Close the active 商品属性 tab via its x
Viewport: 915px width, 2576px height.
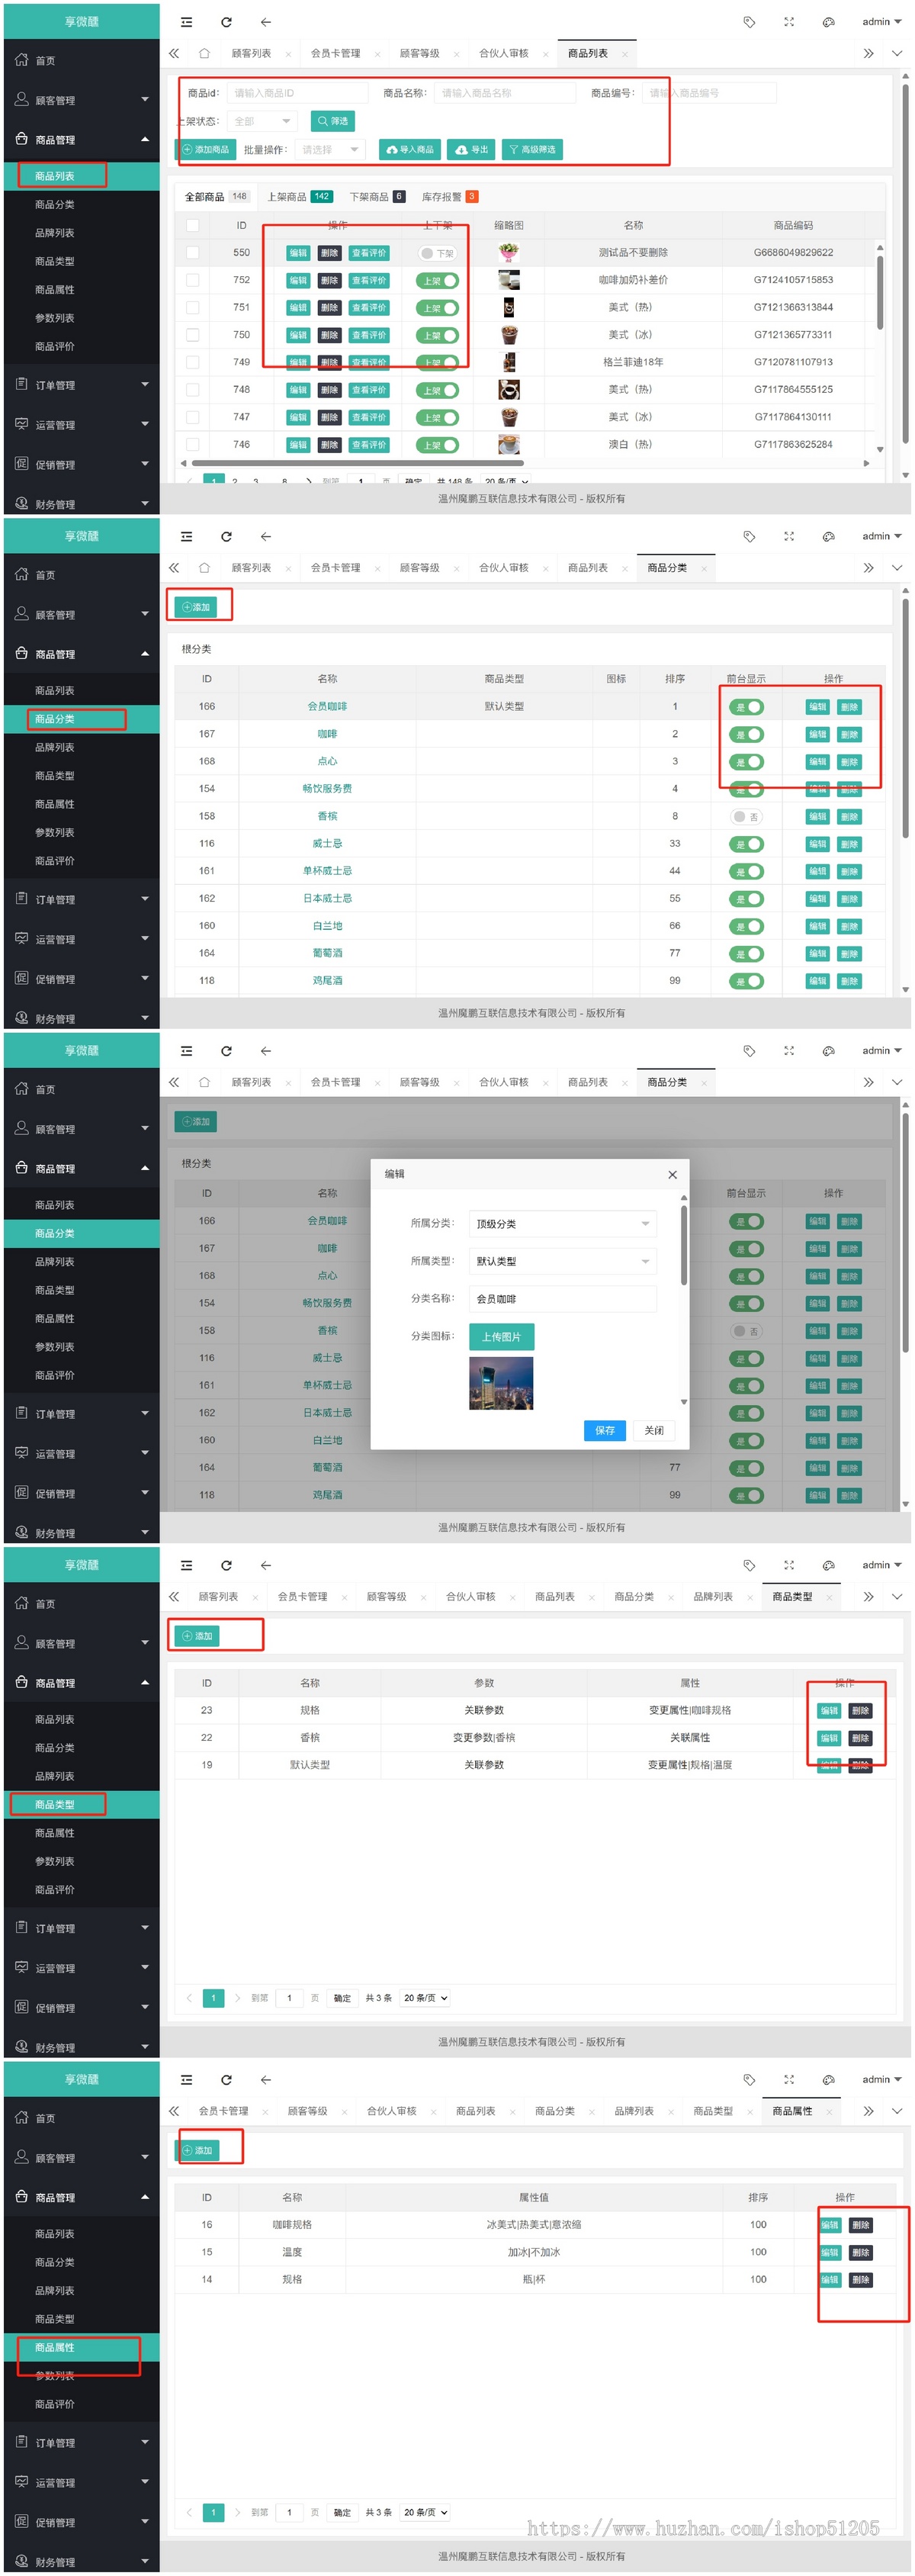[x=829, y=2111]
